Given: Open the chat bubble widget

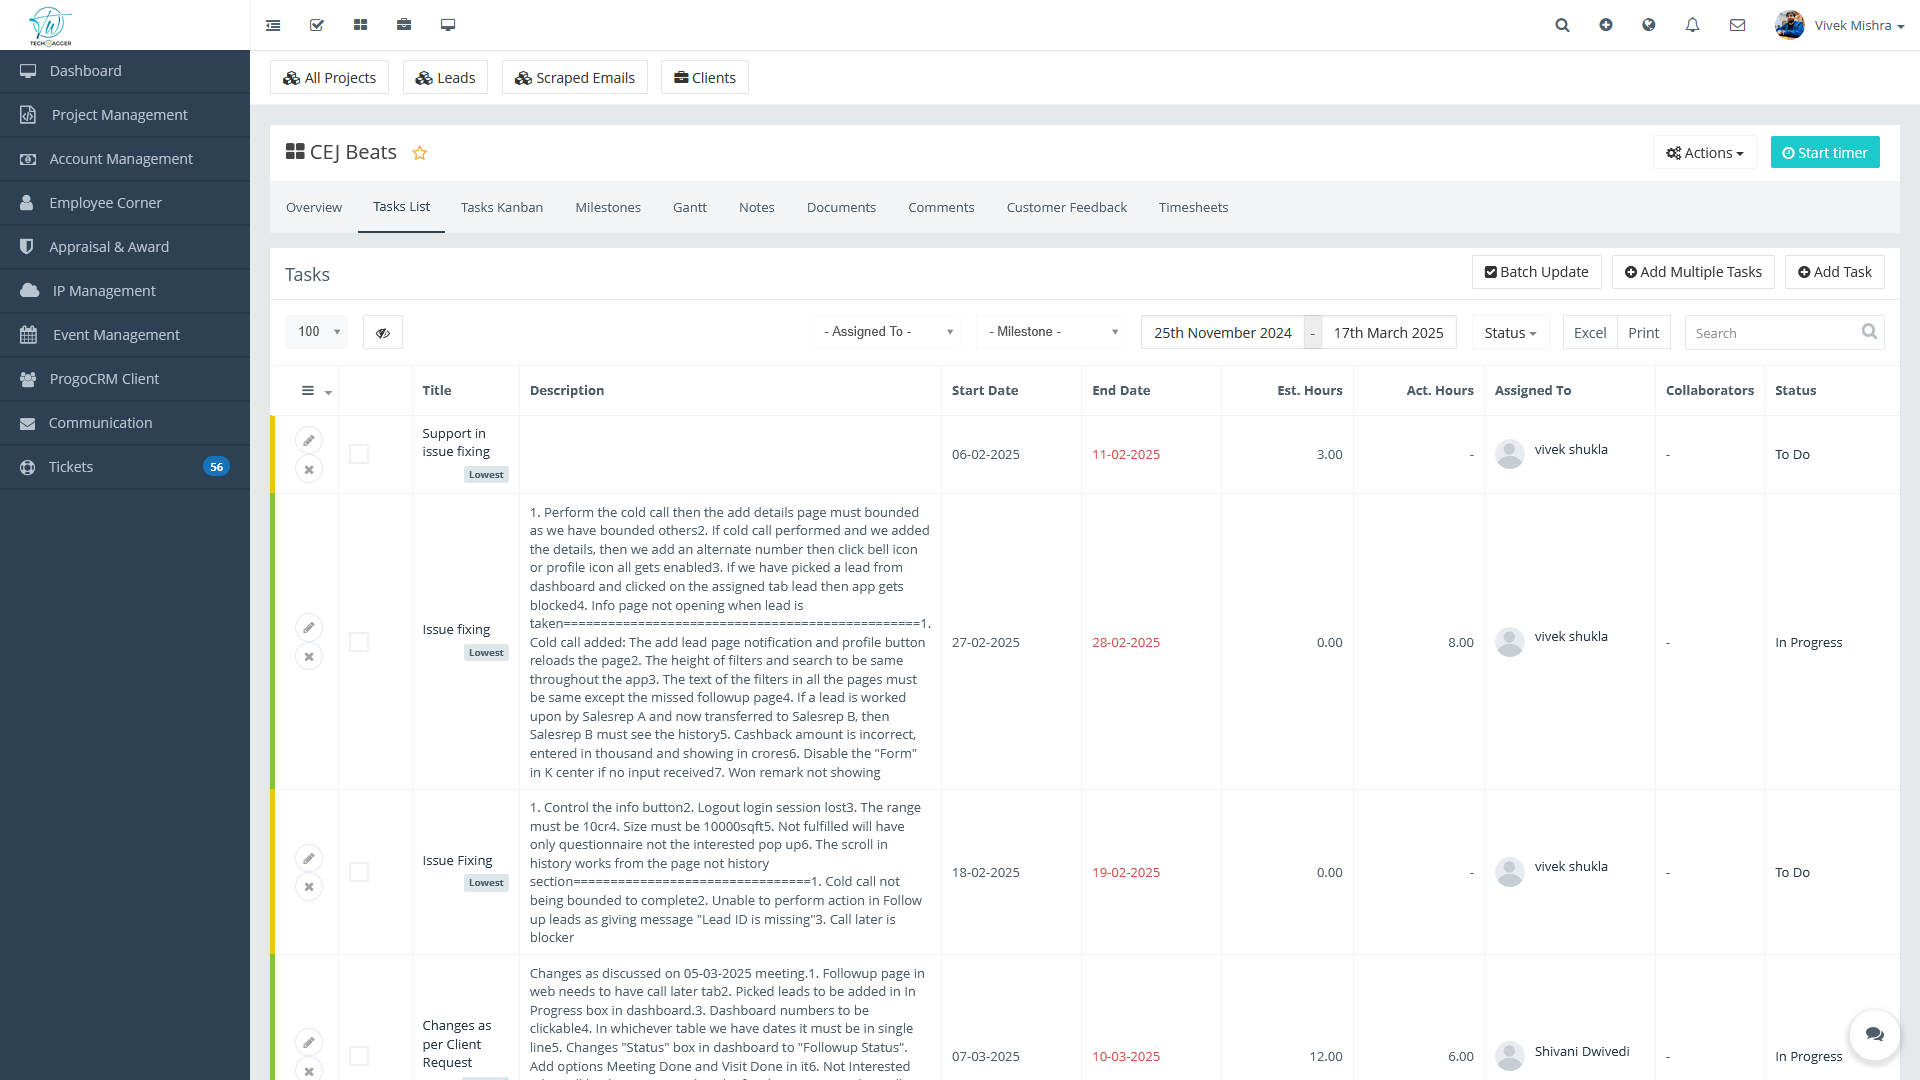Looking at the screenshot, I should point(1874,1034).
